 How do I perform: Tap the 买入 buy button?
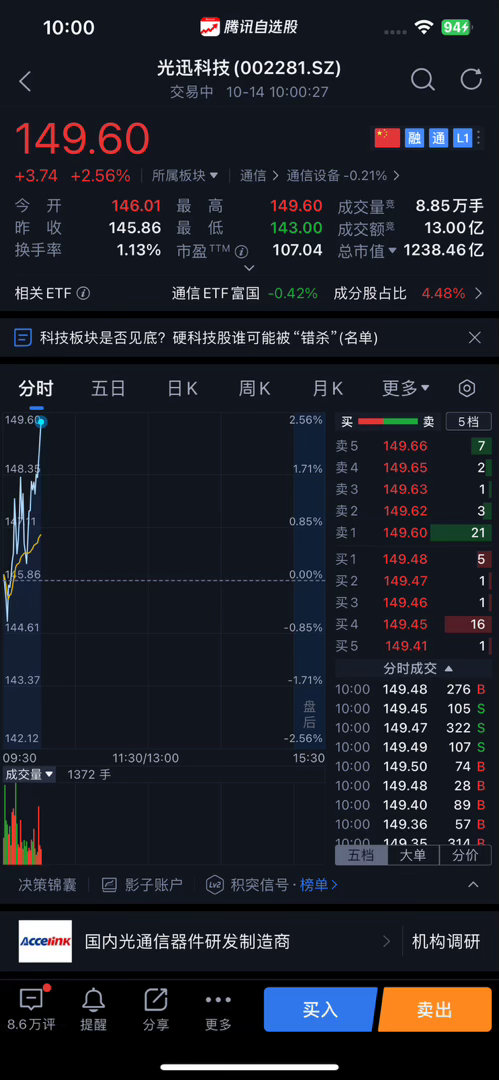point(320,1009)
